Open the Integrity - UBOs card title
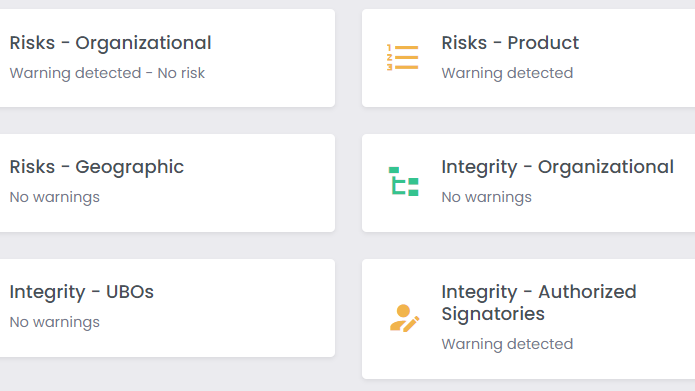This screenshot has width=695, height=391. tap(82, 292)
